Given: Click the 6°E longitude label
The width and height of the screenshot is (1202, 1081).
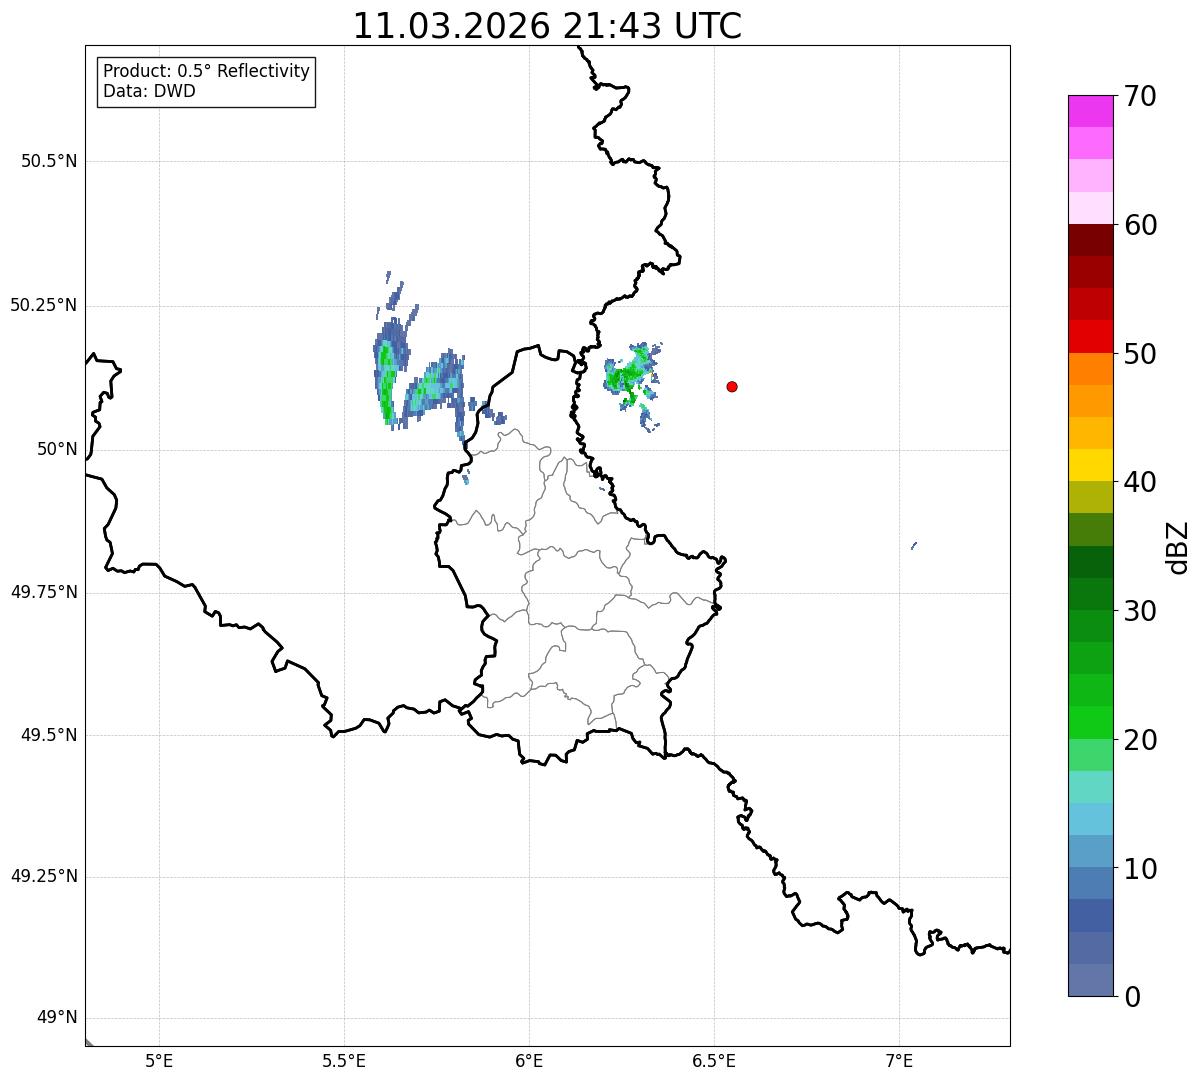Looking at the screenshot, I should pos(529,1060).
